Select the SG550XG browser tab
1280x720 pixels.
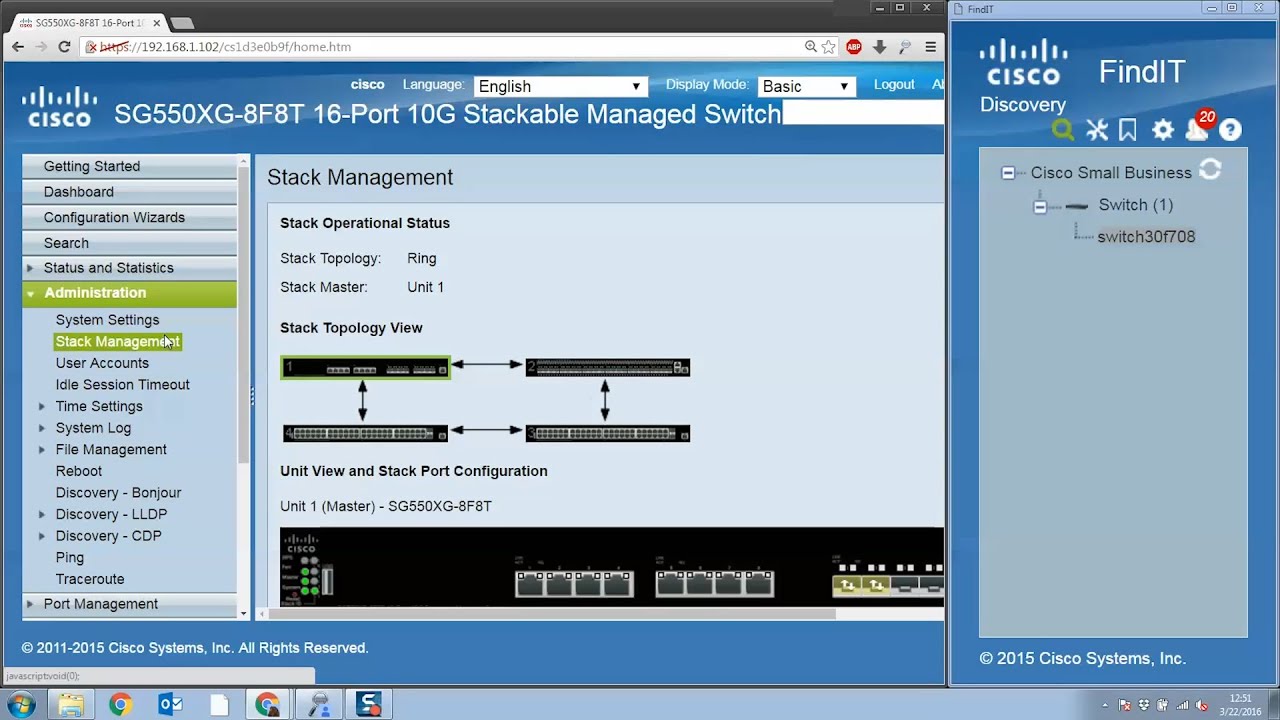[86, 22]
